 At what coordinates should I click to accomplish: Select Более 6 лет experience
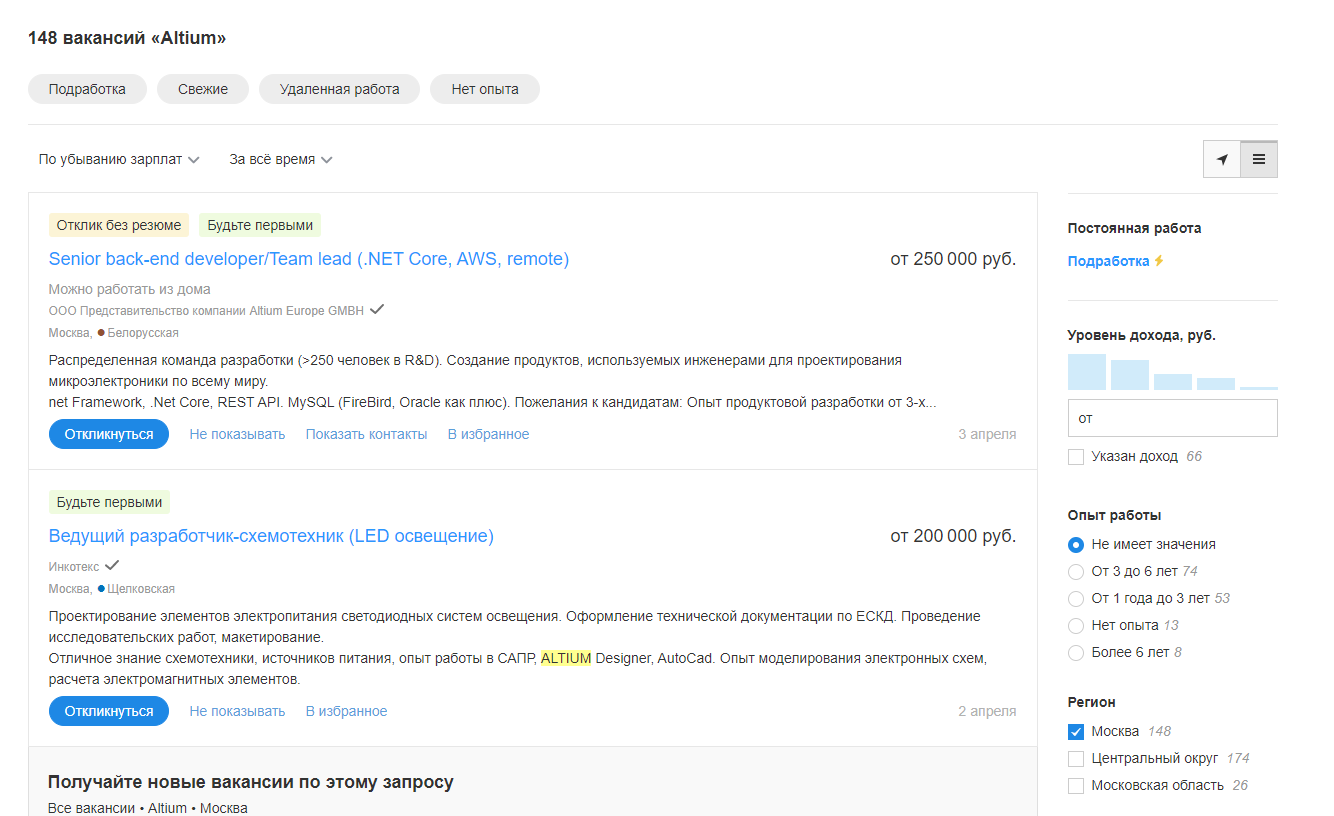pyautogui.click(x=1076, y=653)
